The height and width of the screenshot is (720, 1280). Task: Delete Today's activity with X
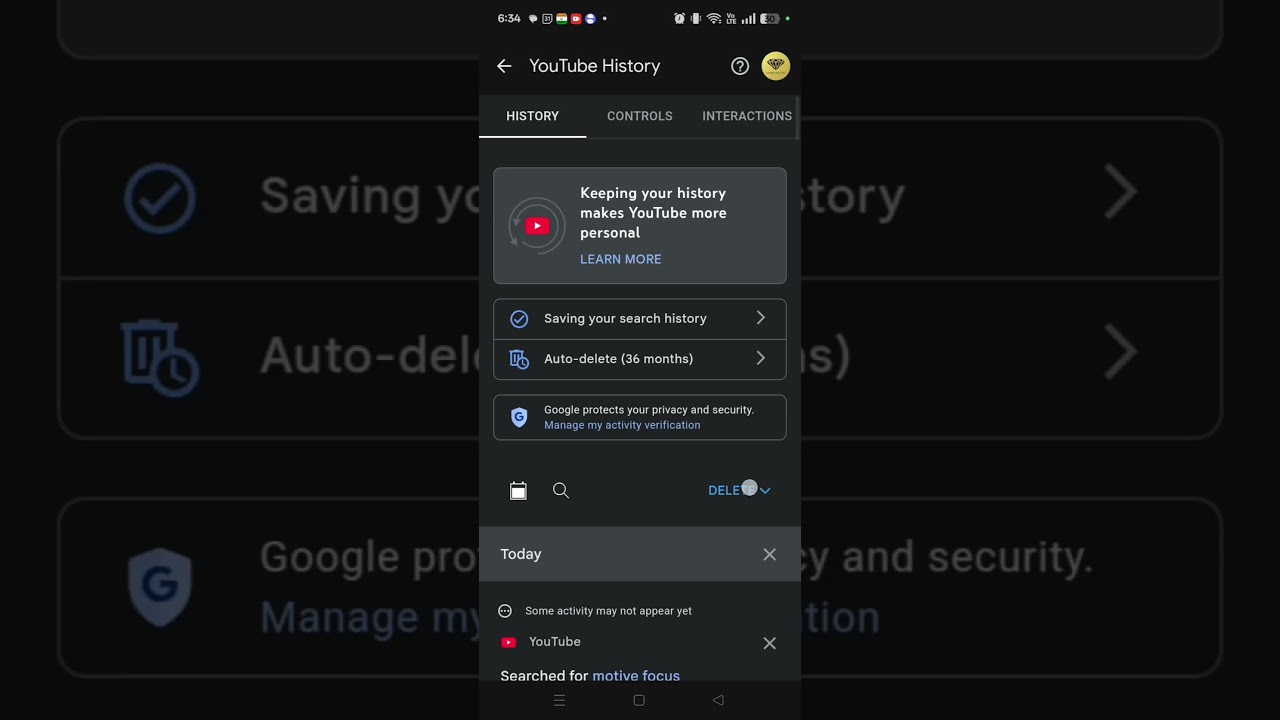770,554
